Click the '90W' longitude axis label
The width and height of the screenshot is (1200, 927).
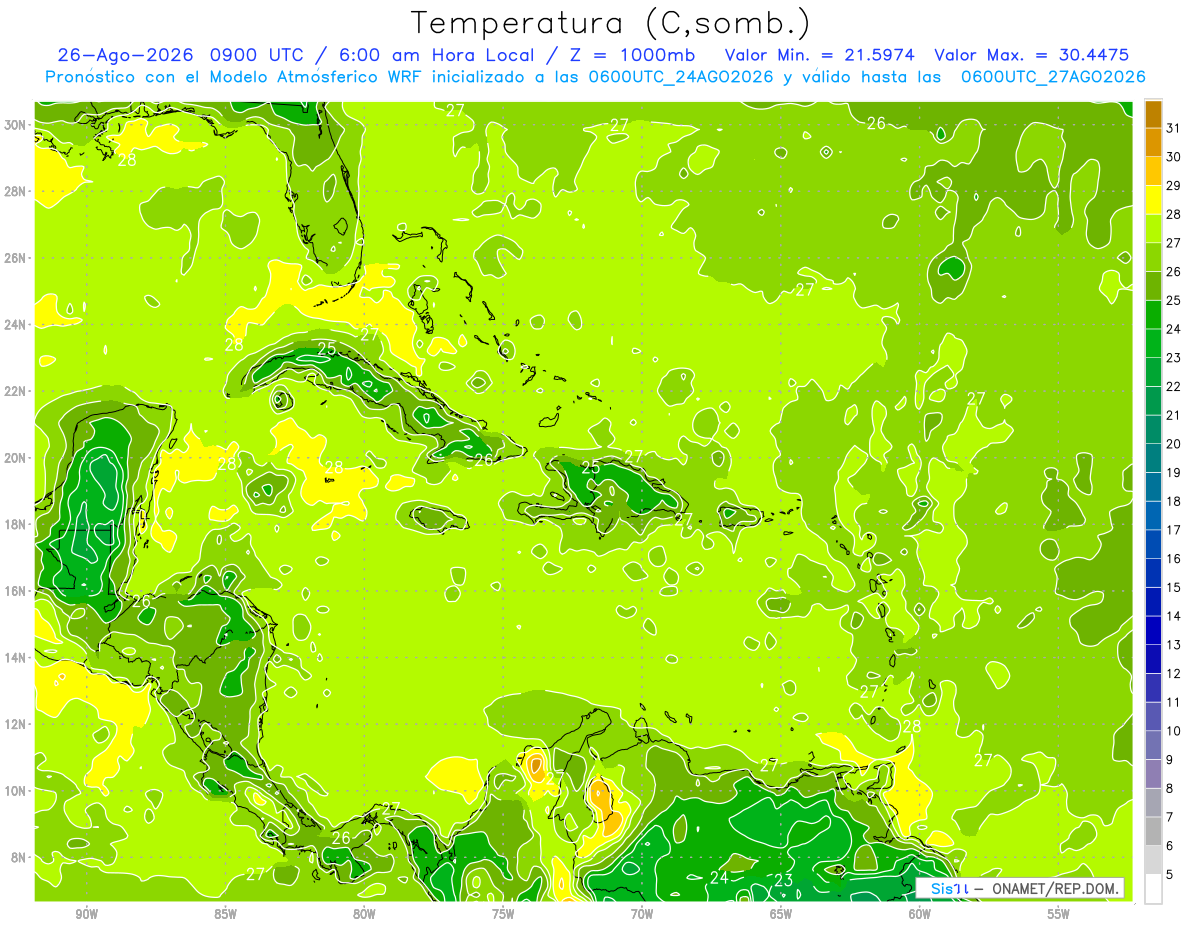[x=86, y=914]
